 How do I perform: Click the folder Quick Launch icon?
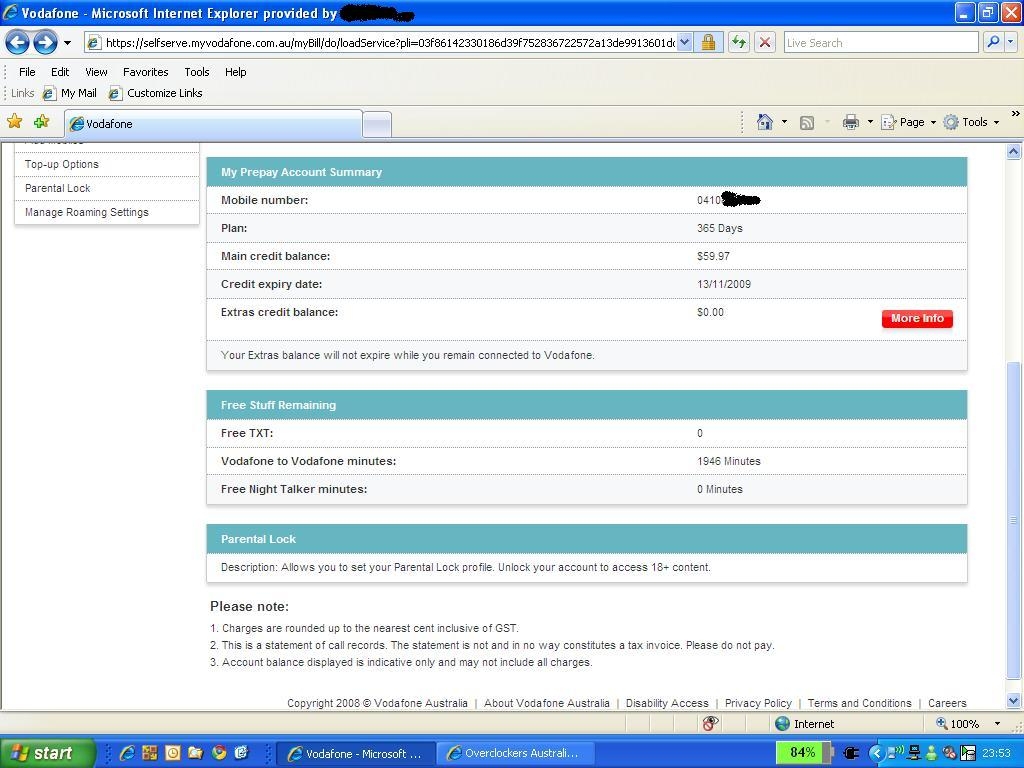(x=195, y=753)
